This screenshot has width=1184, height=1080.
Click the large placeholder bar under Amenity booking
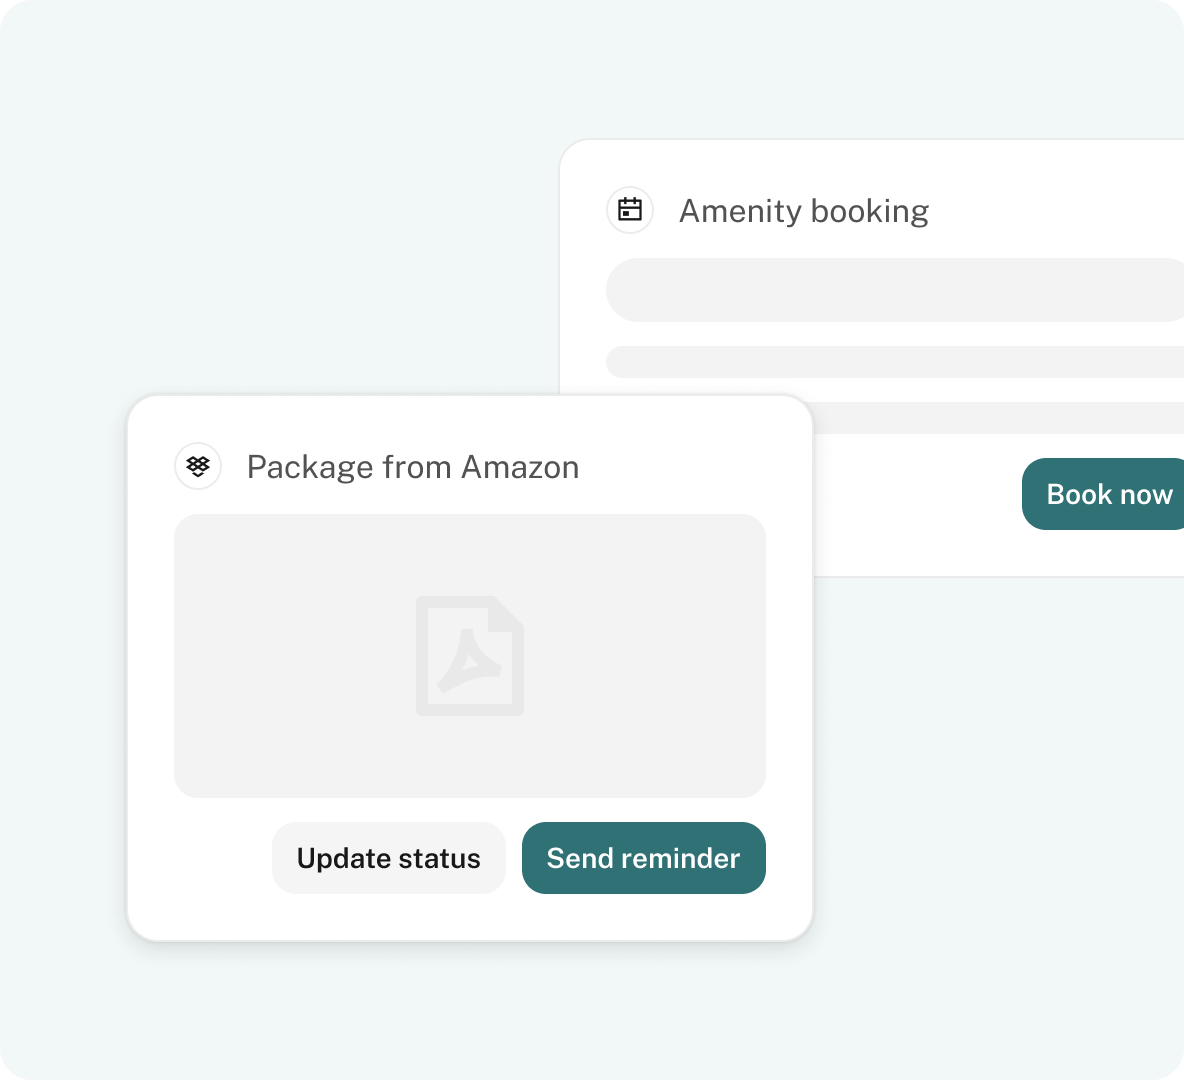tap(895, 290)
